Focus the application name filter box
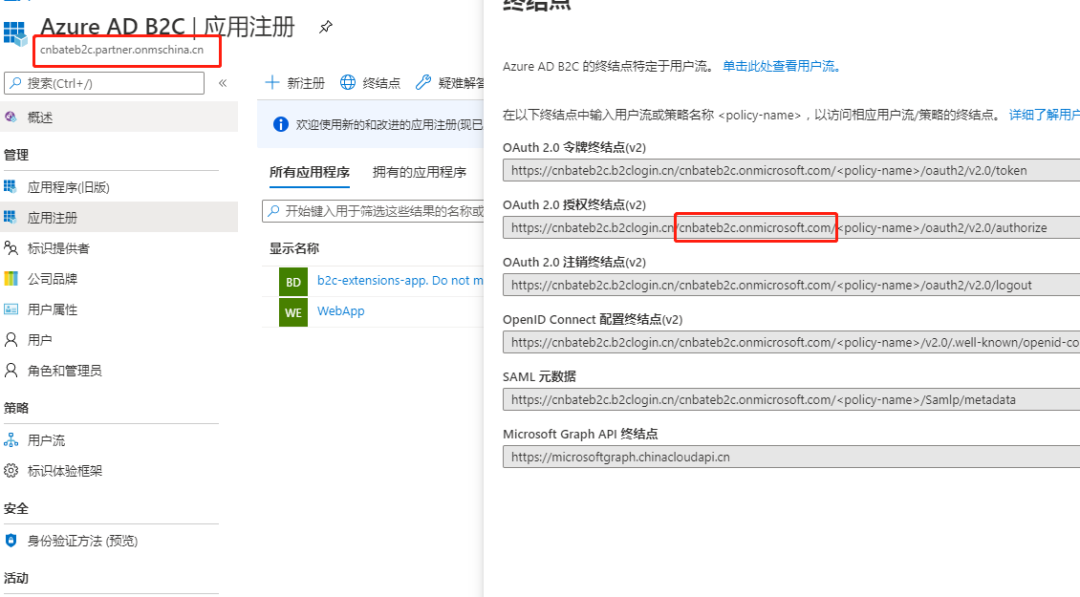1080x597 pixels. (373, 211)
